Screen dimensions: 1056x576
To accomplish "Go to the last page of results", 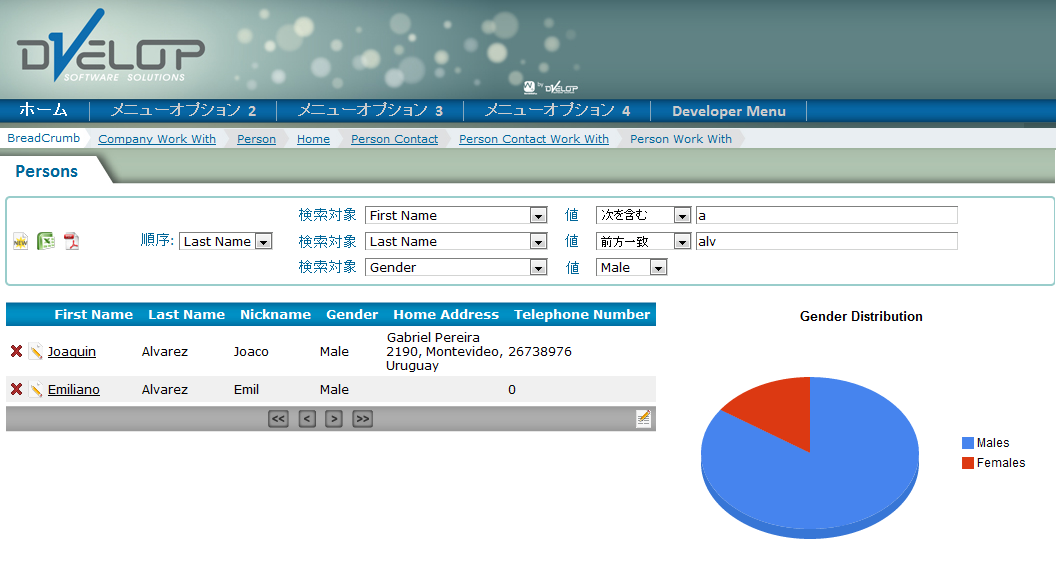I will tap(363, 419).
